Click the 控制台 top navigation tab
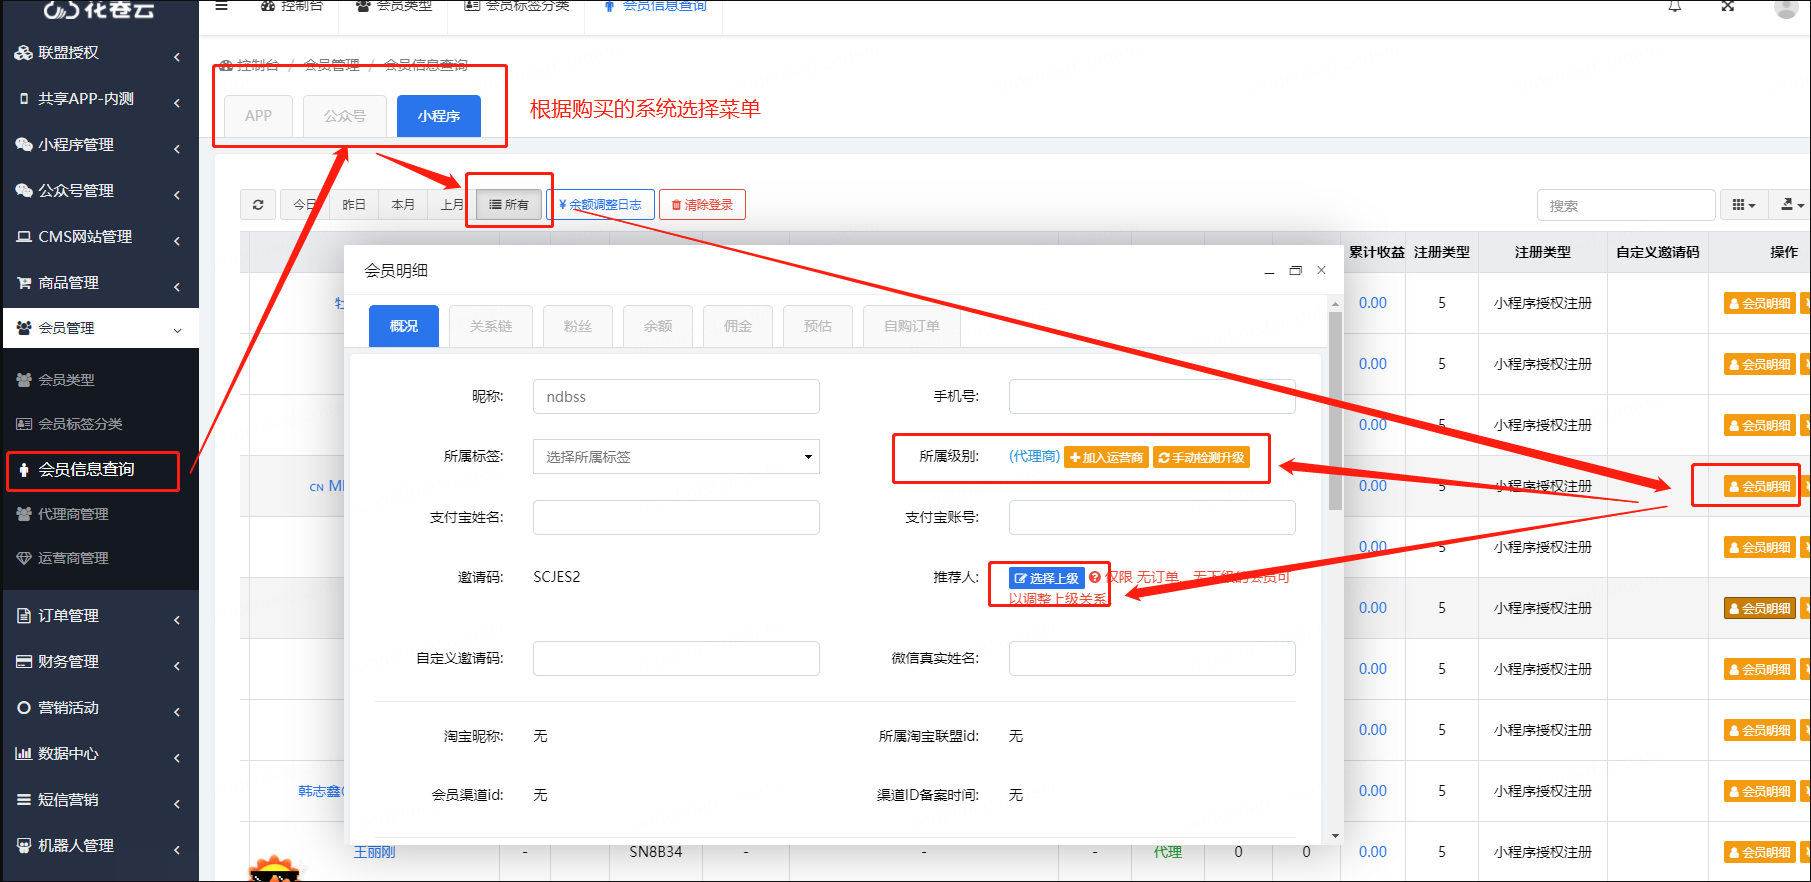Screen dimensions: 1811x882 [292, 6]
